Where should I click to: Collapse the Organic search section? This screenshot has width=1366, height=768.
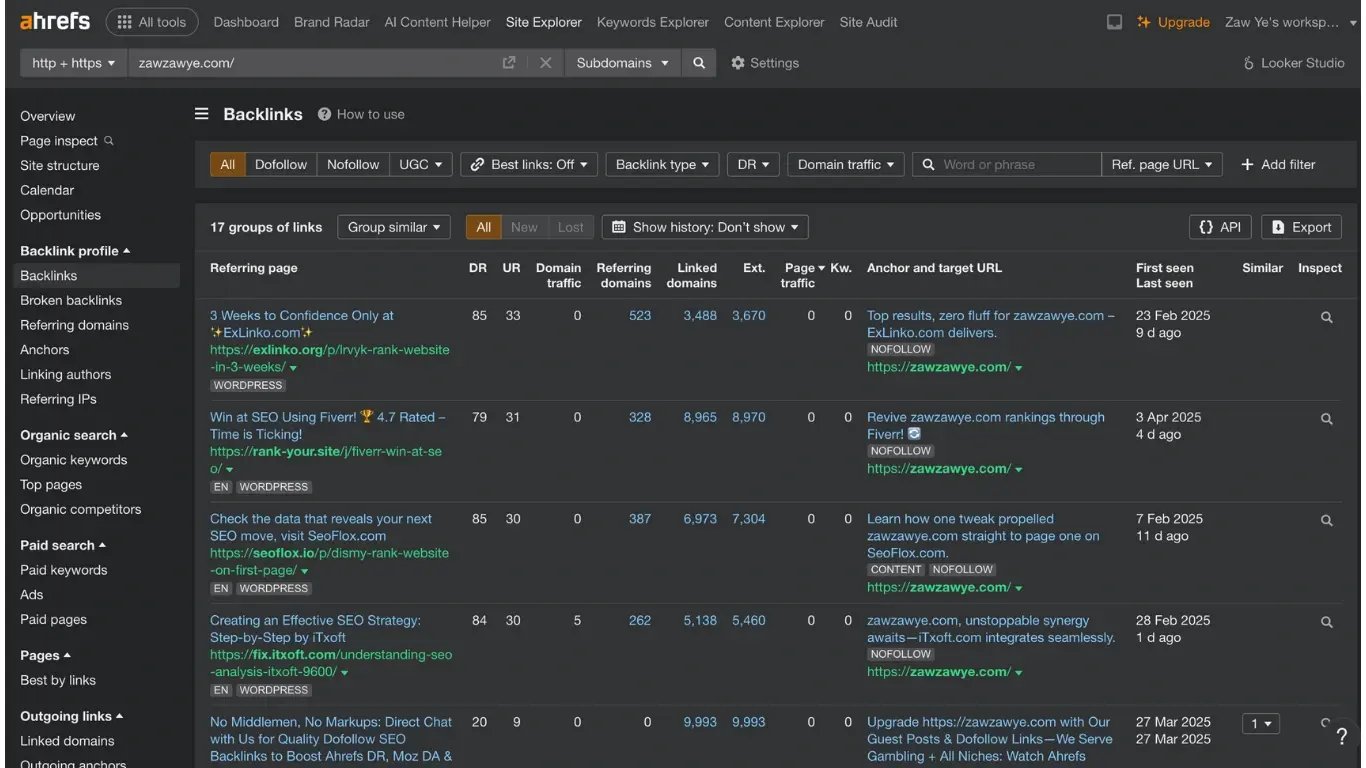pos(74,435)
